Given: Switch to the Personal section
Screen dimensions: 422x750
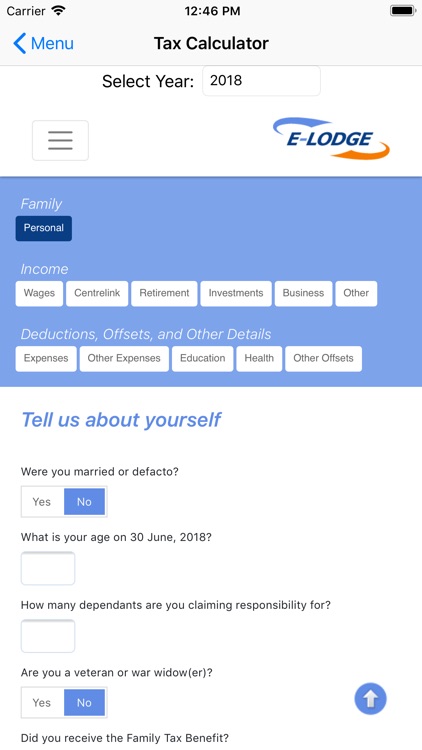Looking at the screenshot, I should (x=44, y=228).
